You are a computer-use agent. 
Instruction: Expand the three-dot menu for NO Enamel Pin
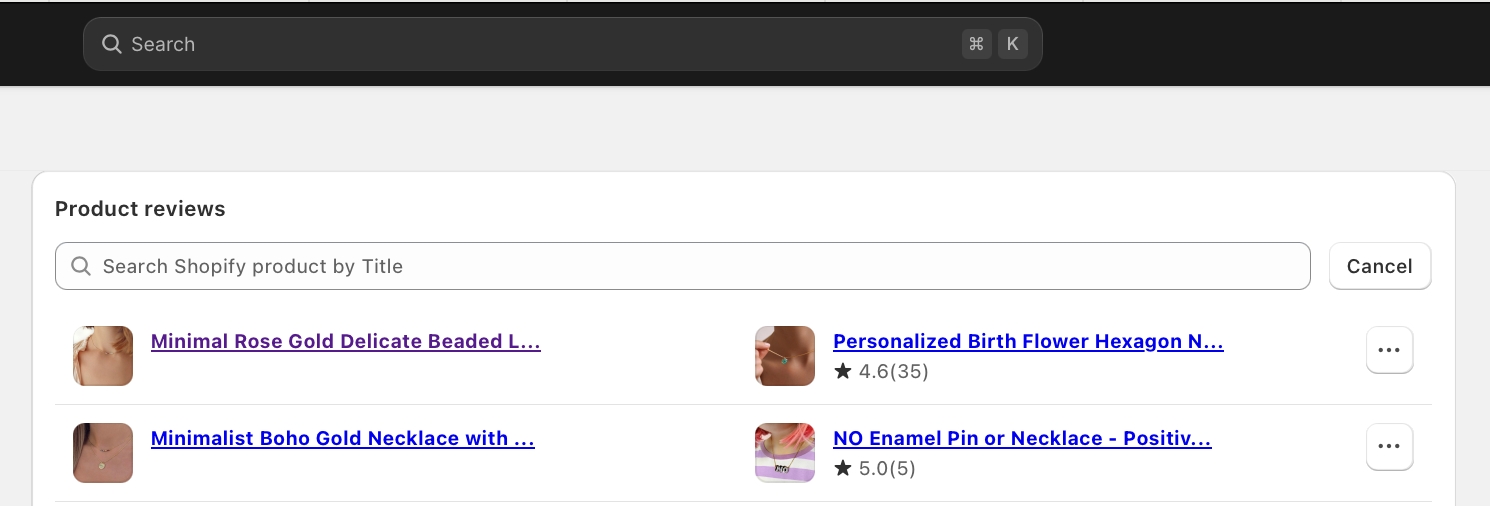[1389, 447]
